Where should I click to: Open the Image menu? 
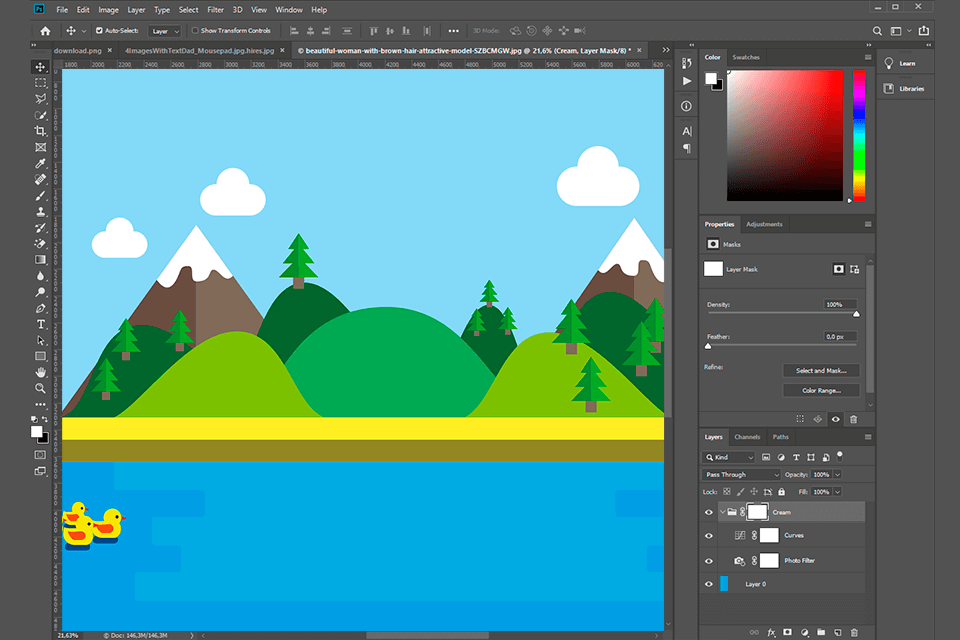point(108,10)
